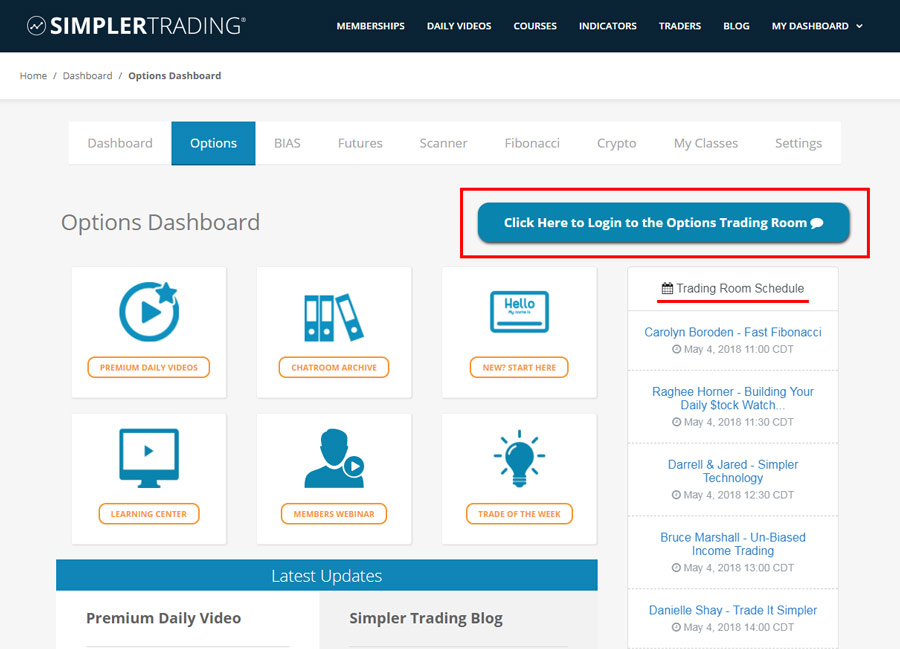Open Danielle Shay - Trade It Simpler link
Image resolution: width=900 pixels, height=649 pixels.
coord(732,610)
